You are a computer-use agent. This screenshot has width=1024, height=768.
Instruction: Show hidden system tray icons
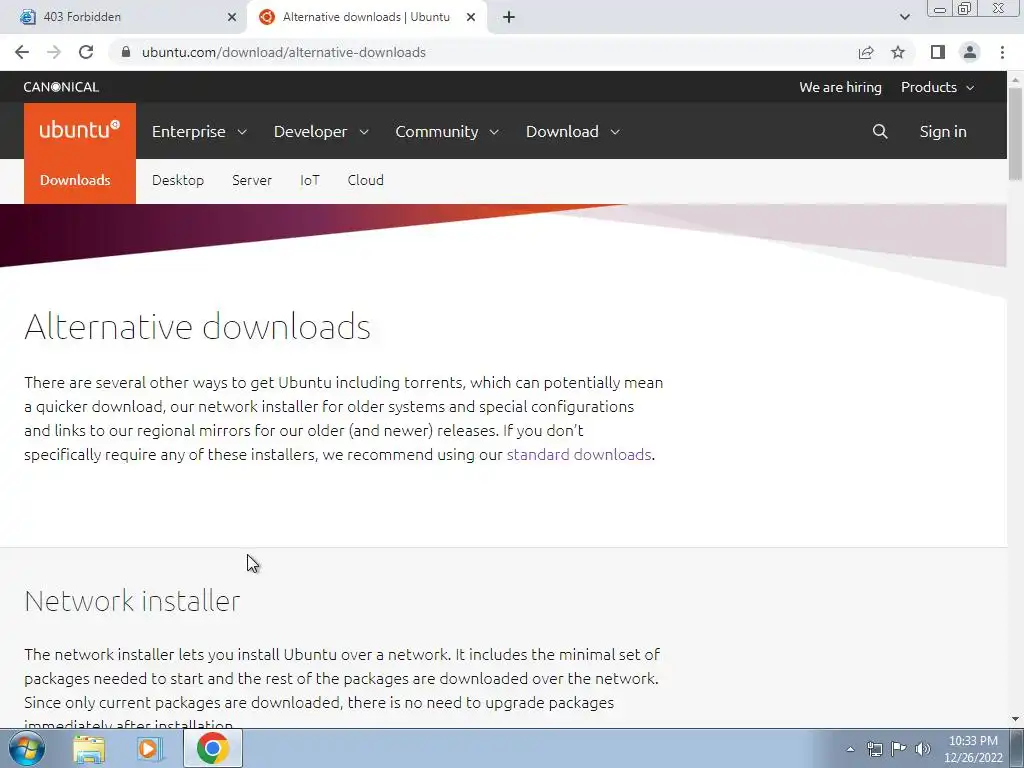850,749
